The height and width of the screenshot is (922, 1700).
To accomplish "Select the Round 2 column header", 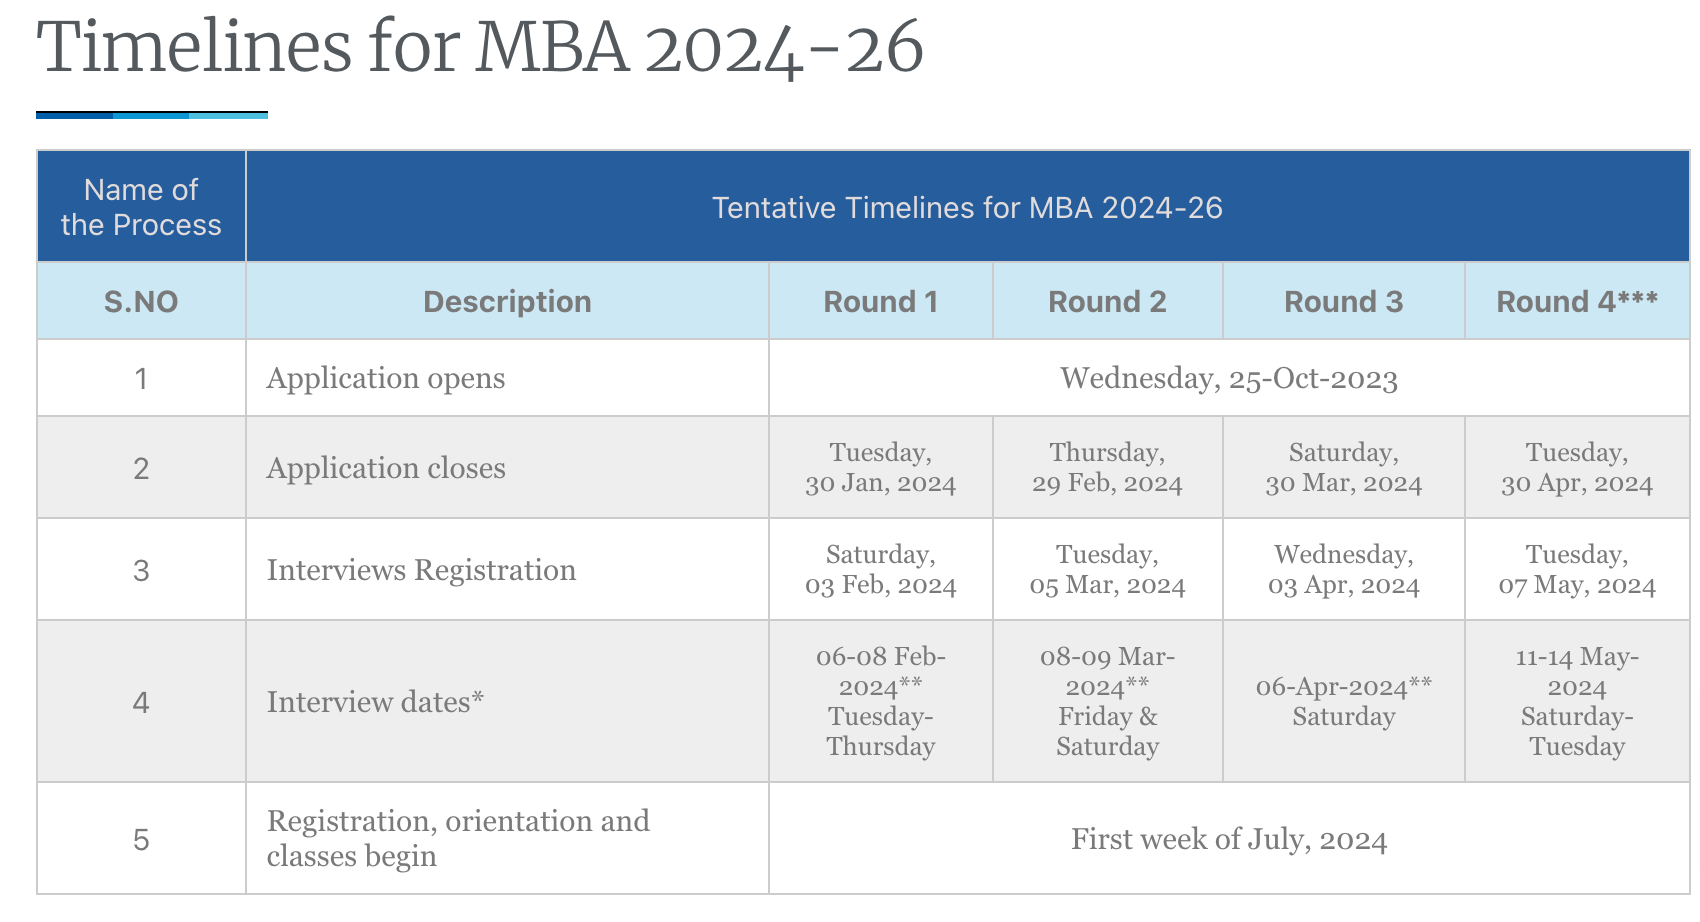I will (x=1107, y=301).
